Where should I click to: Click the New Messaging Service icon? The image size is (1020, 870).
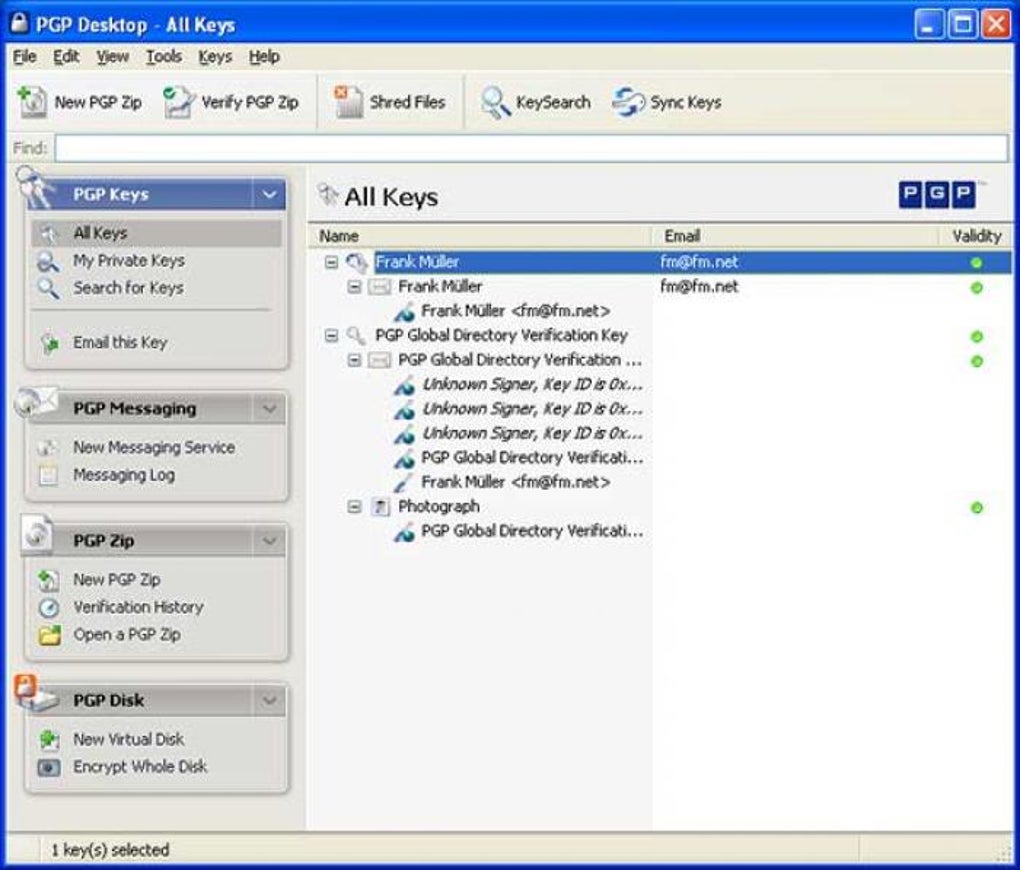pyautogui.click(x=48, y=448)
